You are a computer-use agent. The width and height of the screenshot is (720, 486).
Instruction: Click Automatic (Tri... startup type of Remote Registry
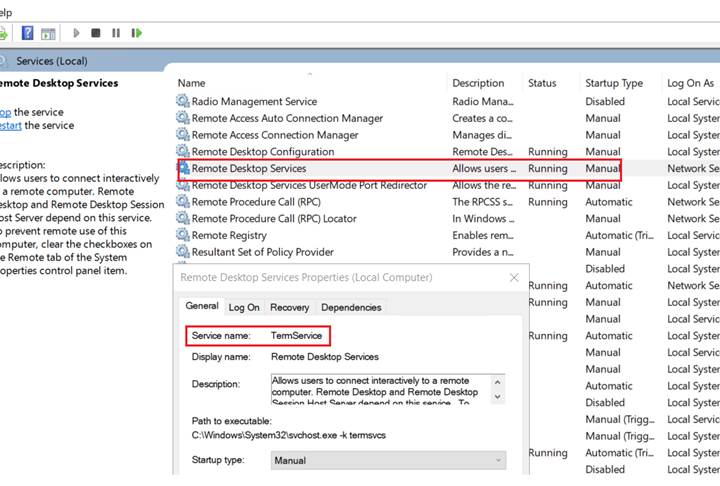(x=619, y=236)
